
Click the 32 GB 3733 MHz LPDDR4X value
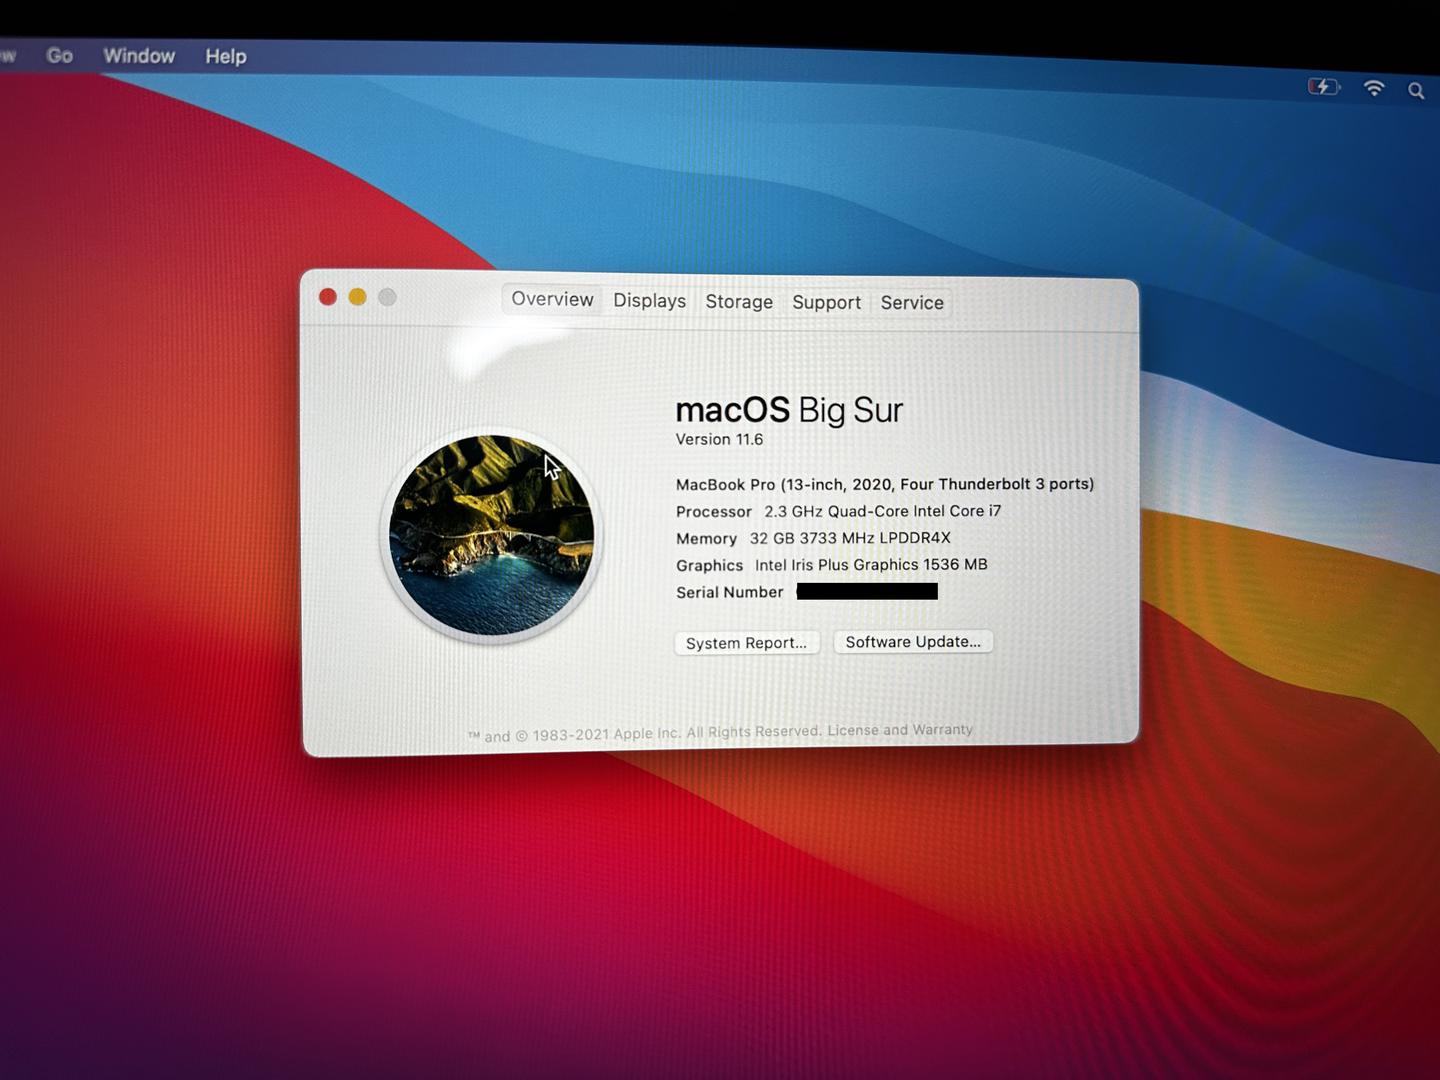coord(850,538)
